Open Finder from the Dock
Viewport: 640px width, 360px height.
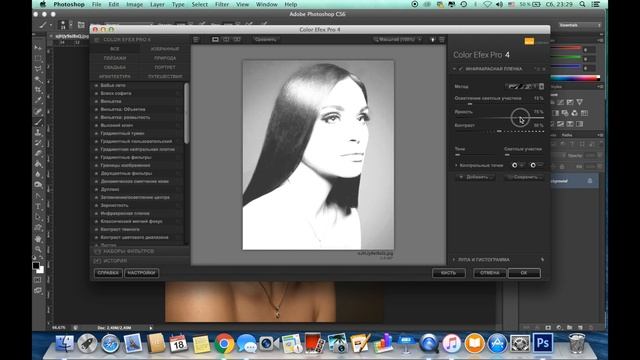pyautogui.click(x=64, y=344)
